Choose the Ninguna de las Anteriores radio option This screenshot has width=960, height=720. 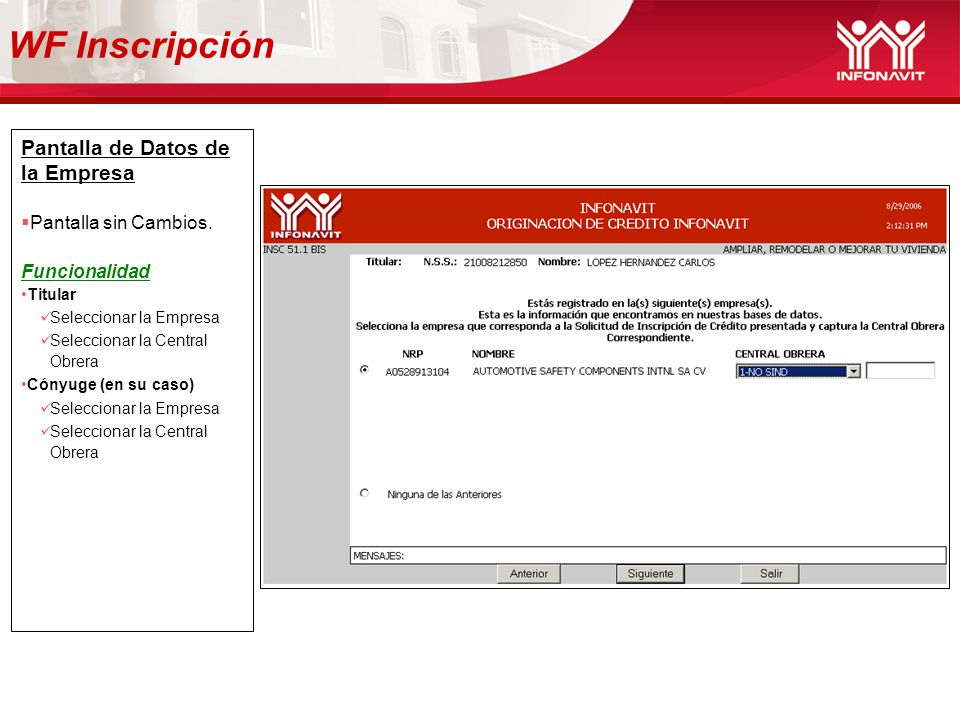pos(364,493)
